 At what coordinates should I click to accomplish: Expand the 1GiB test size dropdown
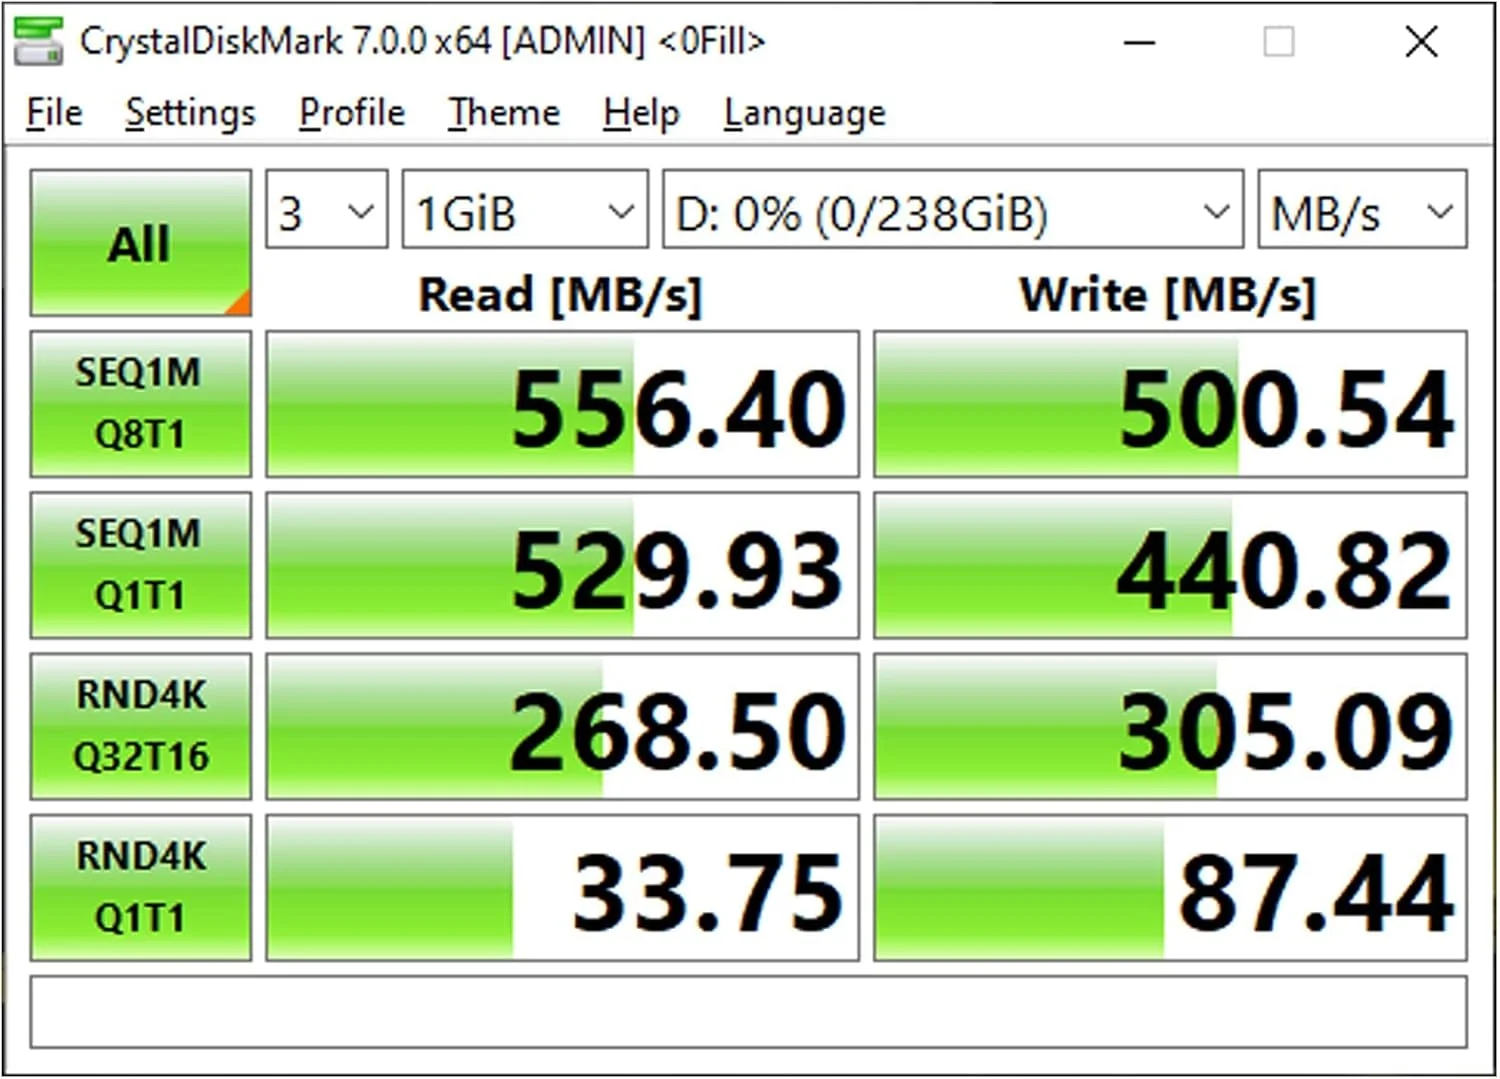click(524, 210)
